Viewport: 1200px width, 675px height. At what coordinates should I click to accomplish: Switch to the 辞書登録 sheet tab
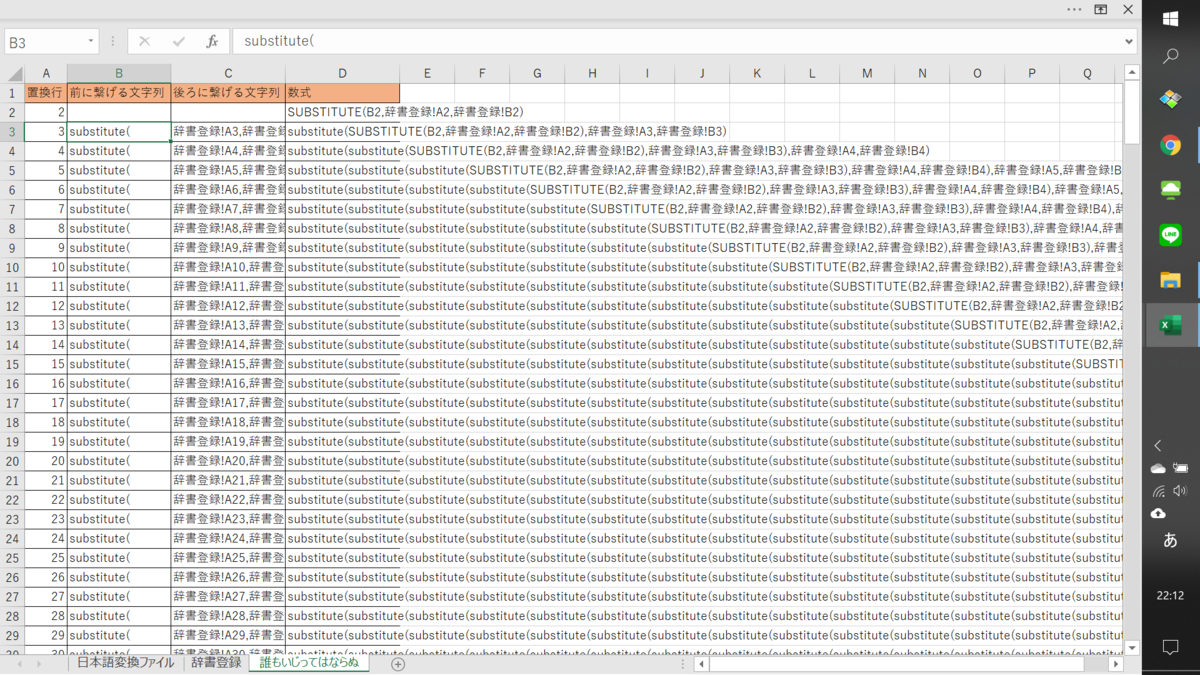tap(216, 663)
